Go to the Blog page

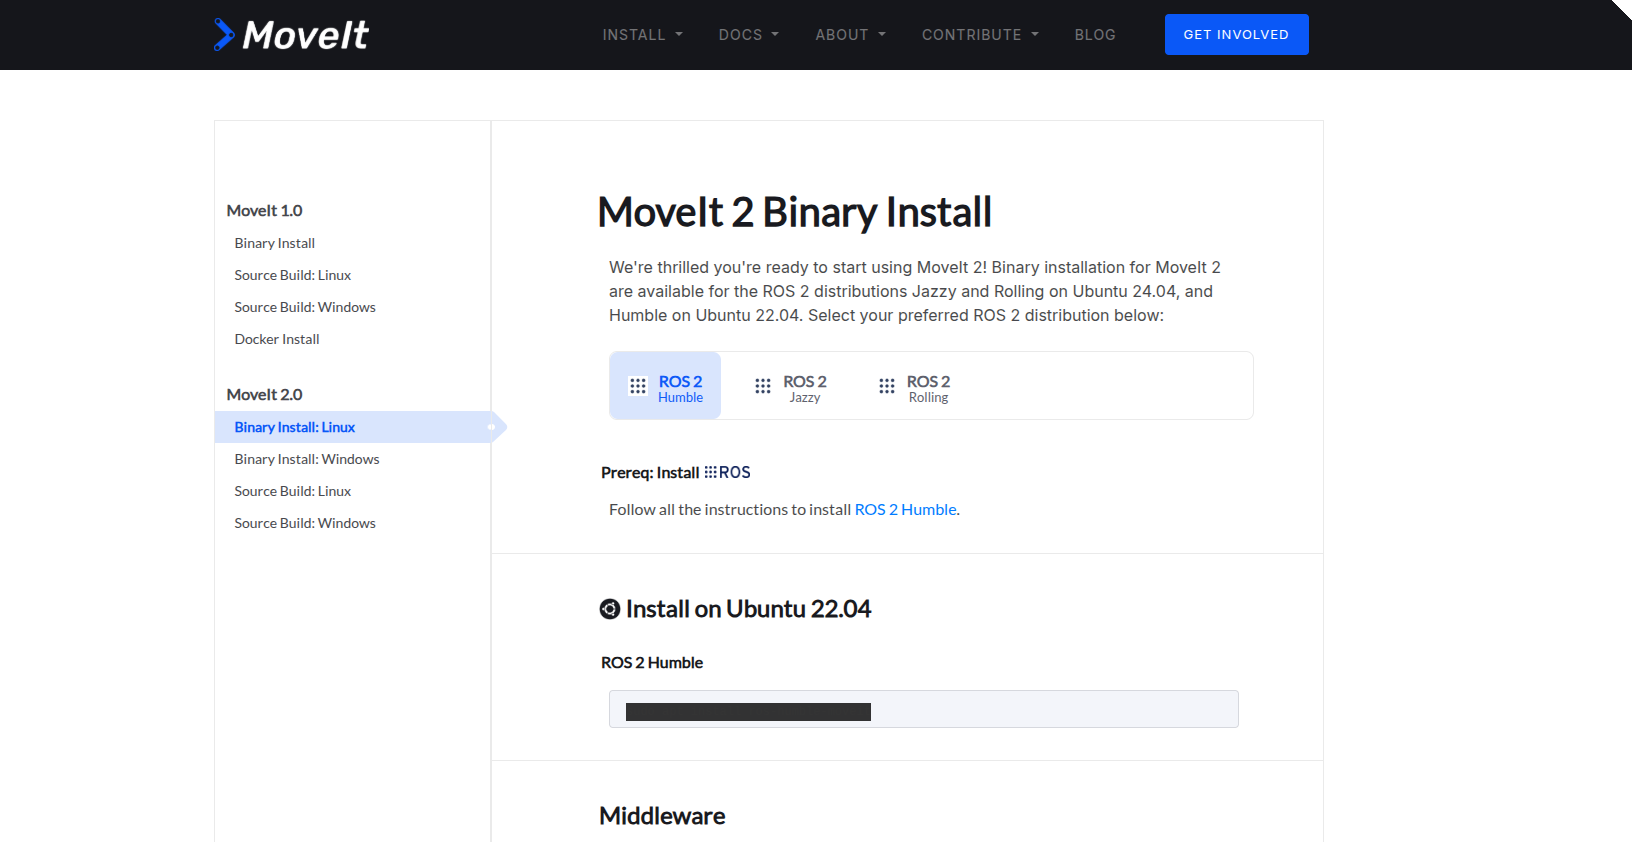(1095, 35)
